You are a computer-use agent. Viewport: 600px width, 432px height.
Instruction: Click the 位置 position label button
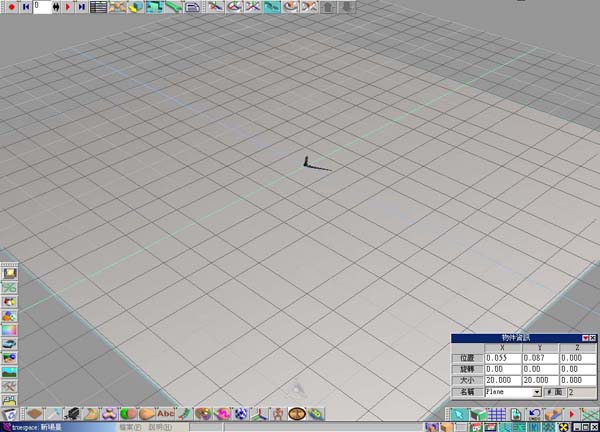467,358
